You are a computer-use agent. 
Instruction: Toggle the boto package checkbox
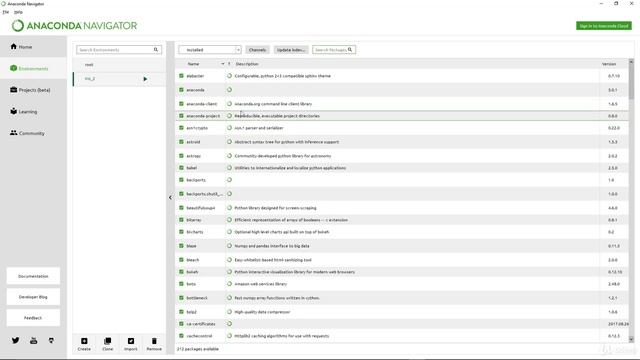click(181, 284)
